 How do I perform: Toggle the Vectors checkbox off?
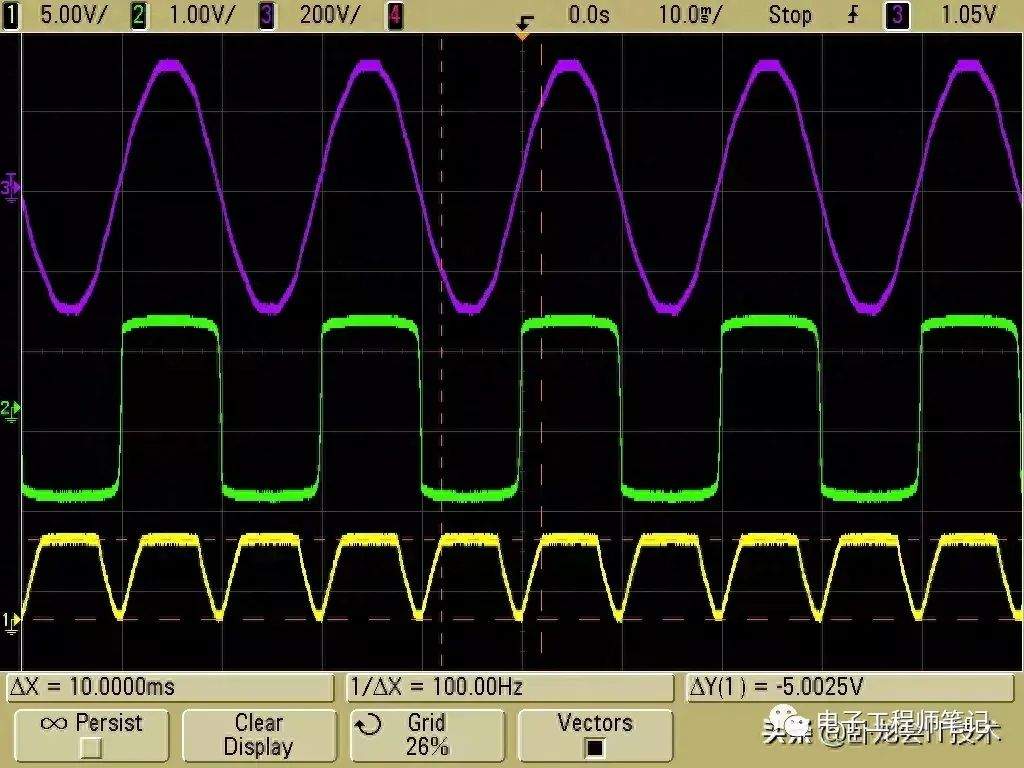595,747
